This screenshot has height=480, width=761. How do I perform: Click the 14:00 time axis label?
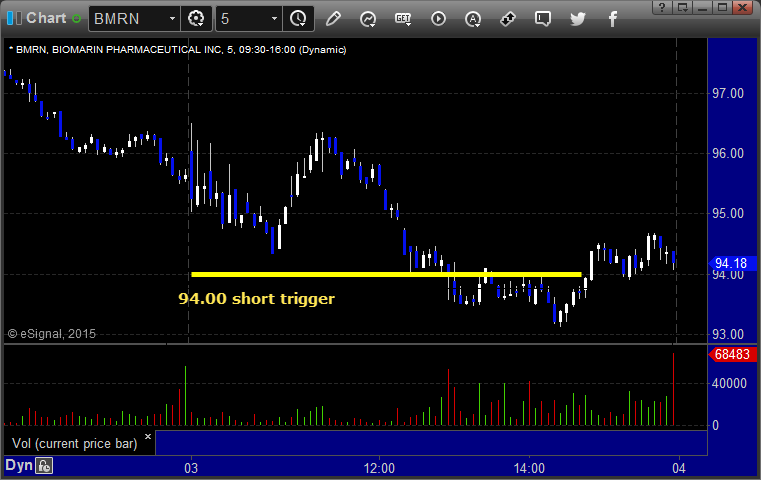pos(529,468)
